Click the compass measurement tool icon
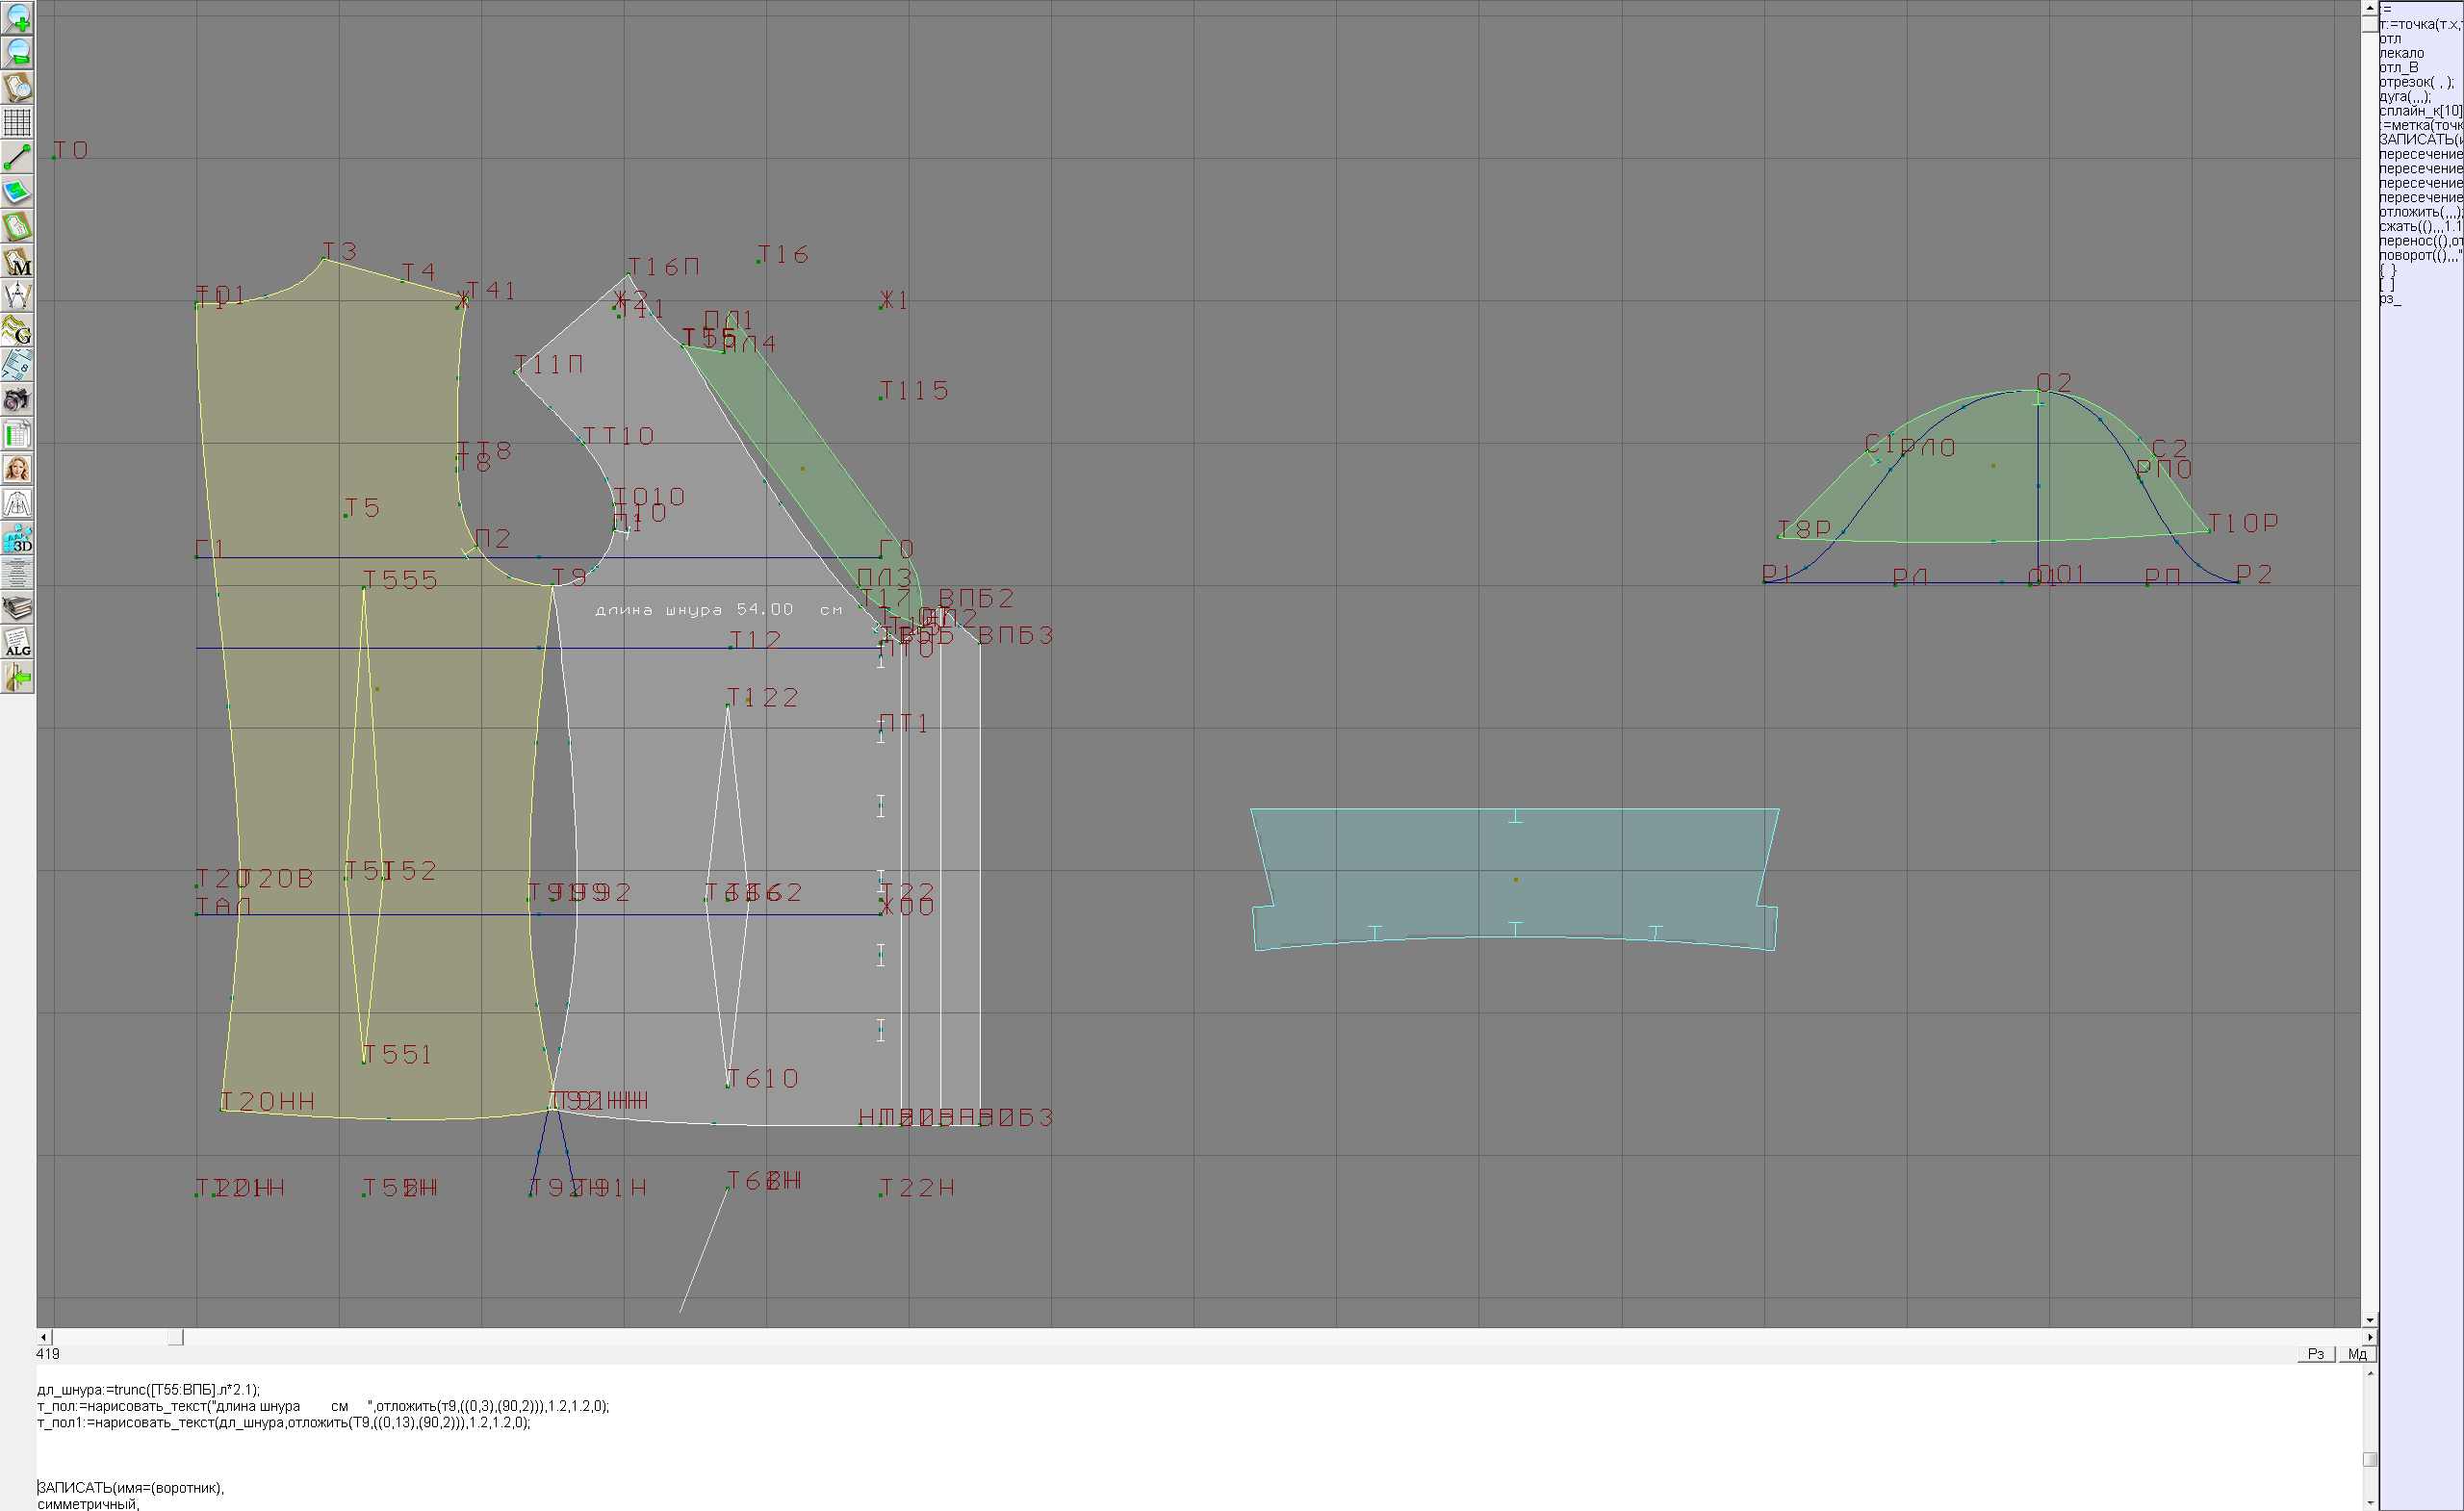Screen dimensions: 2464x1511 coord(17,296)
